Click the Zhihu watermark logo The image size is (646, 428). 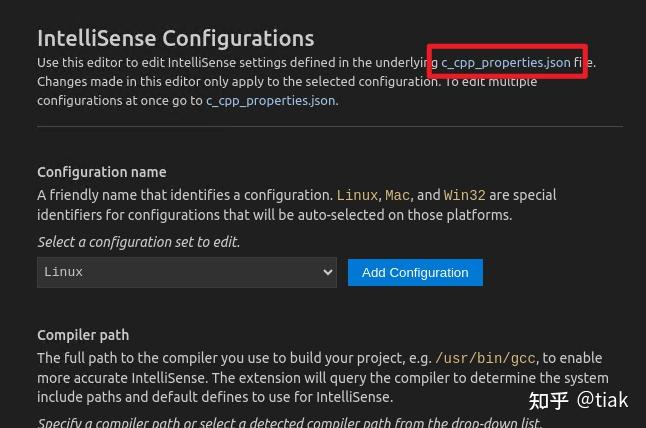[x=549, y=401]
